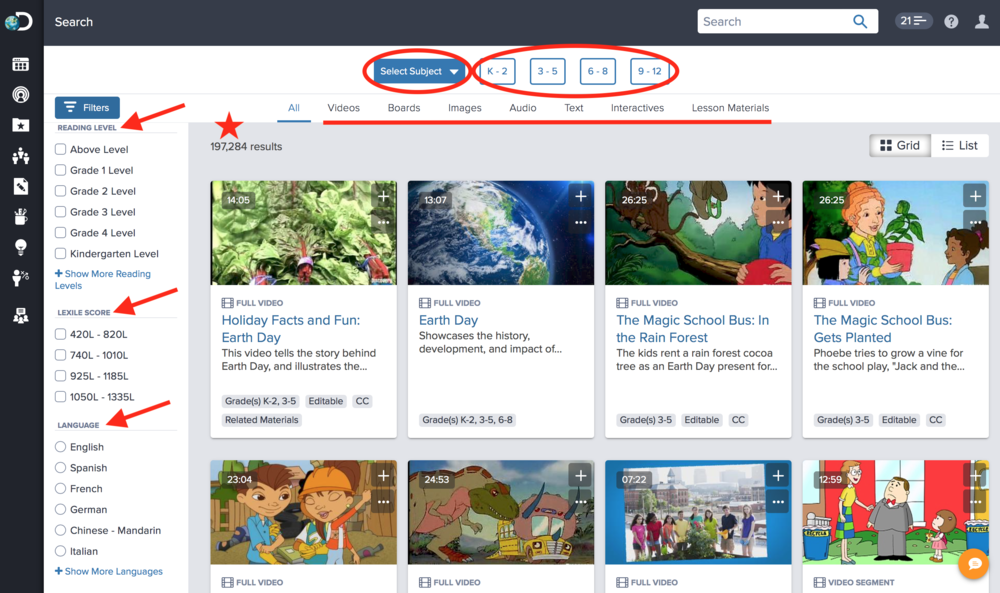Switch to the Interactives tab
Image resolution: width=1000 pixels, height=593 pixels.
pos(637,108)
